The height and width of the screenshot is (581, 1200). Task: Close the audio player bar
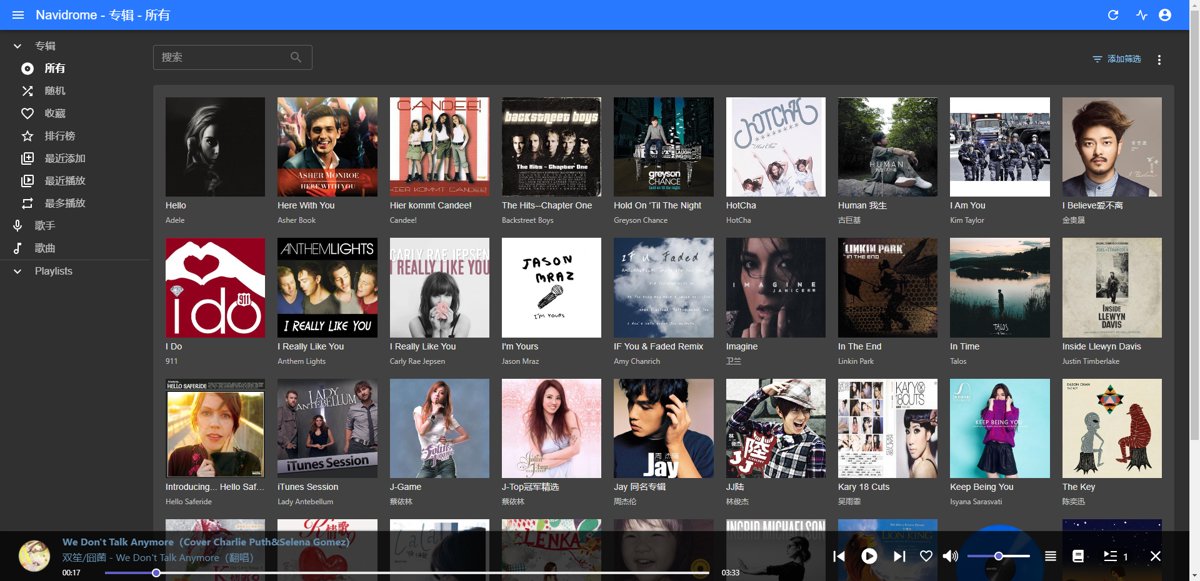pyautogui.click(x=1155, y=556)
